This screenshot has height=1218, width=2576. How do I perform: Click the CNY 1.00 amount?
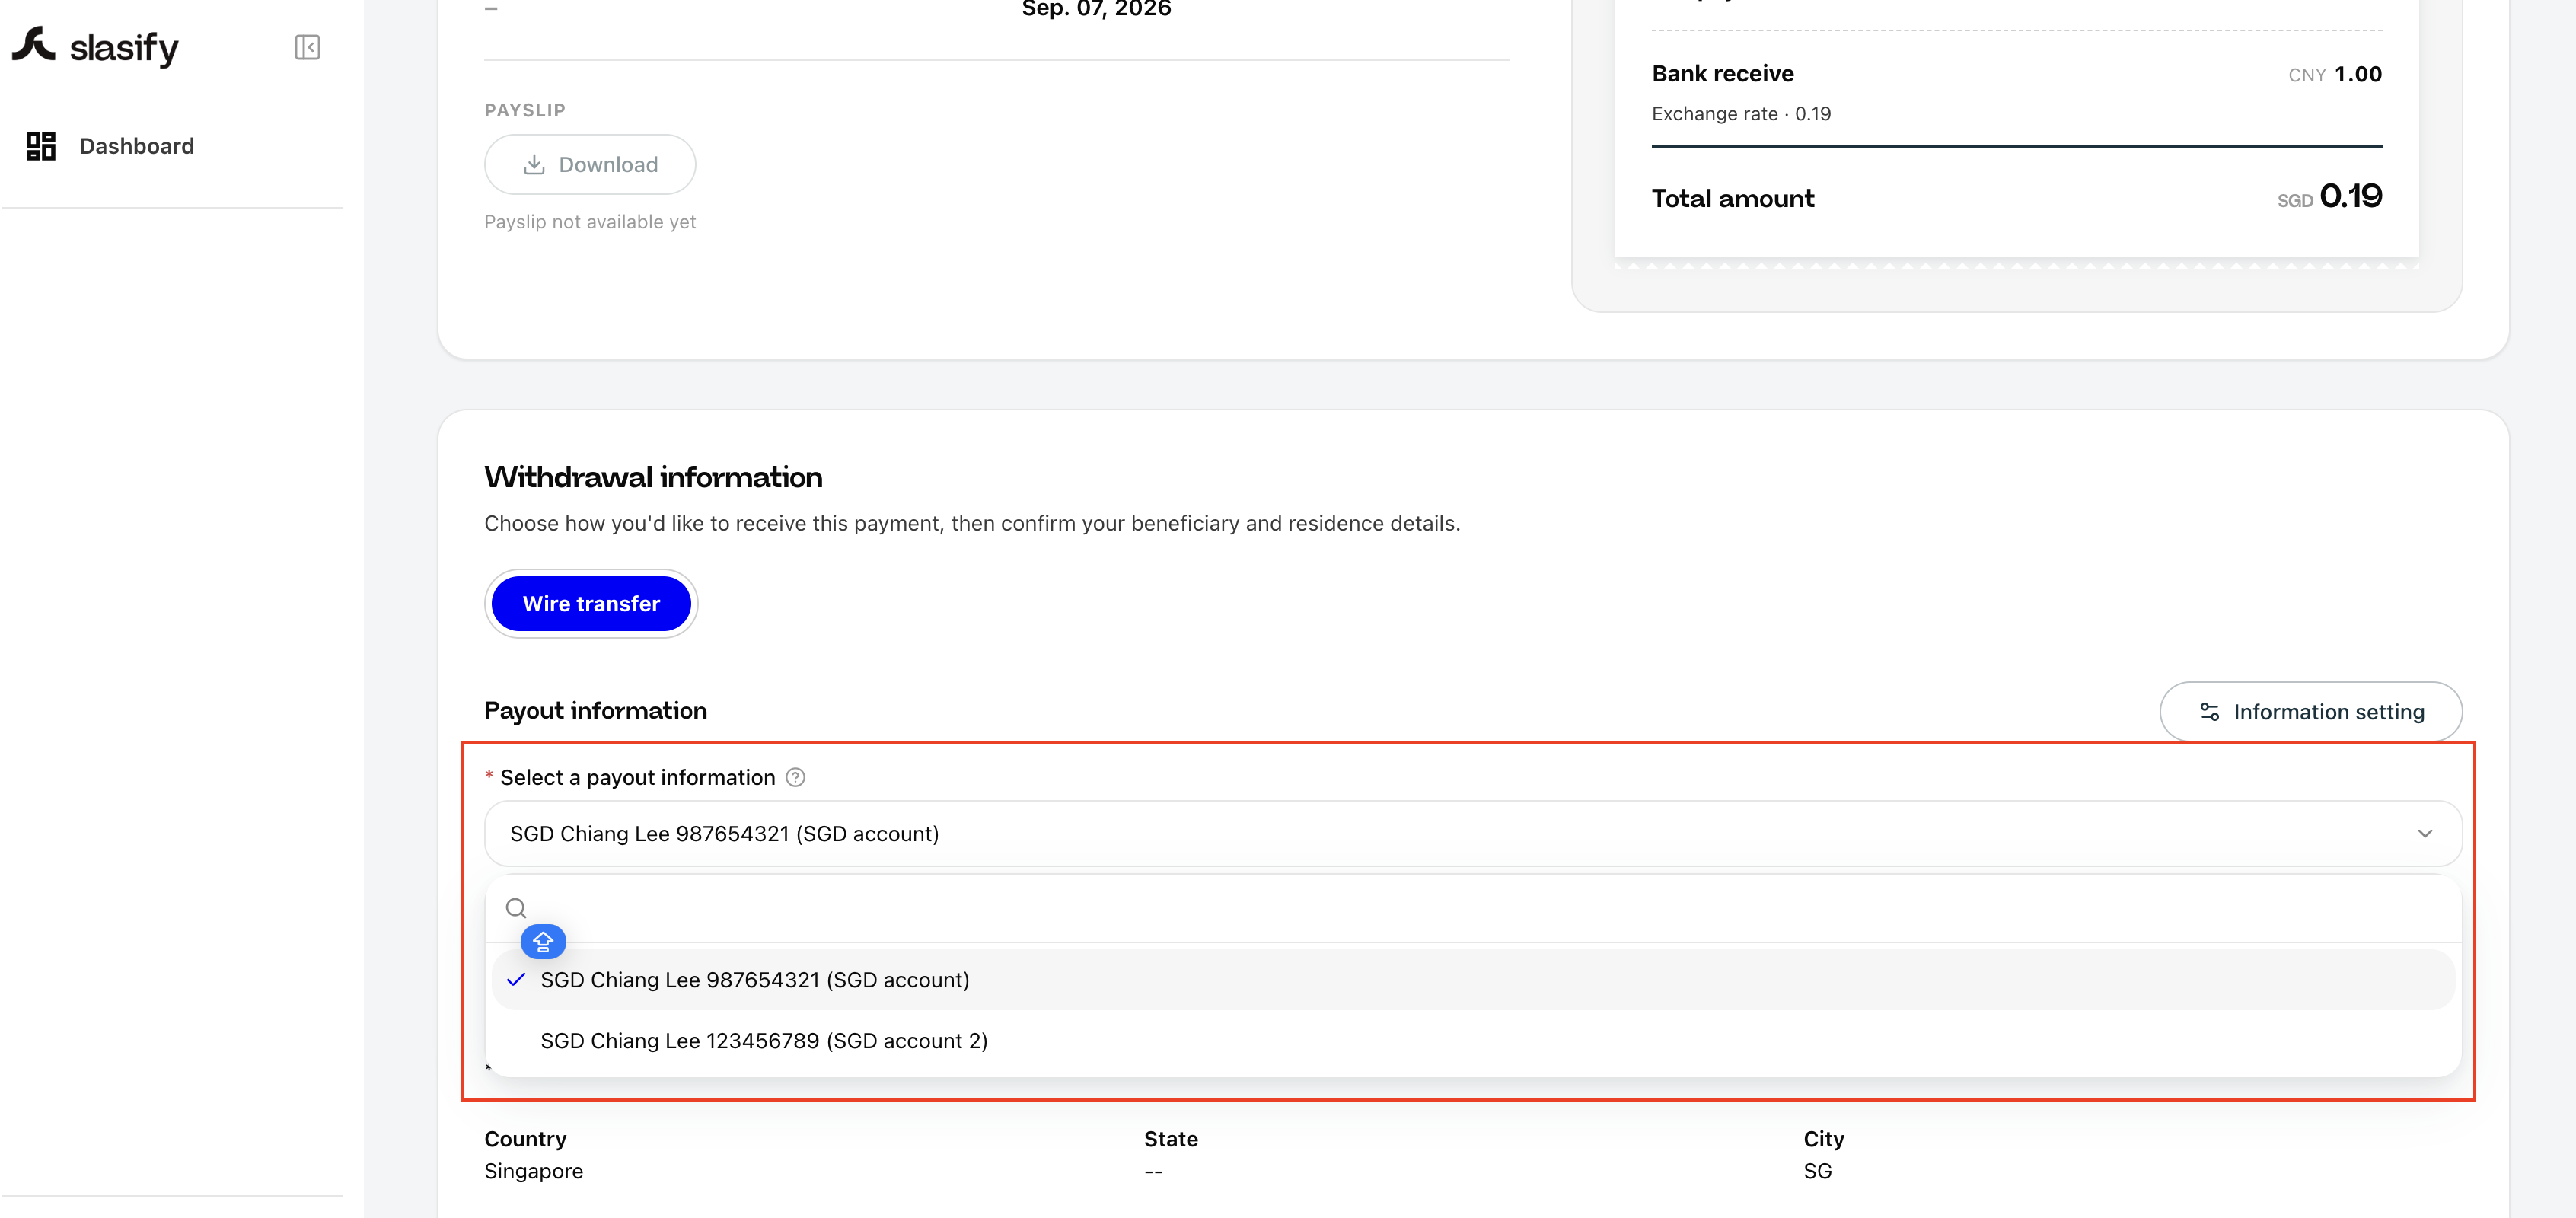[2334, 74]
